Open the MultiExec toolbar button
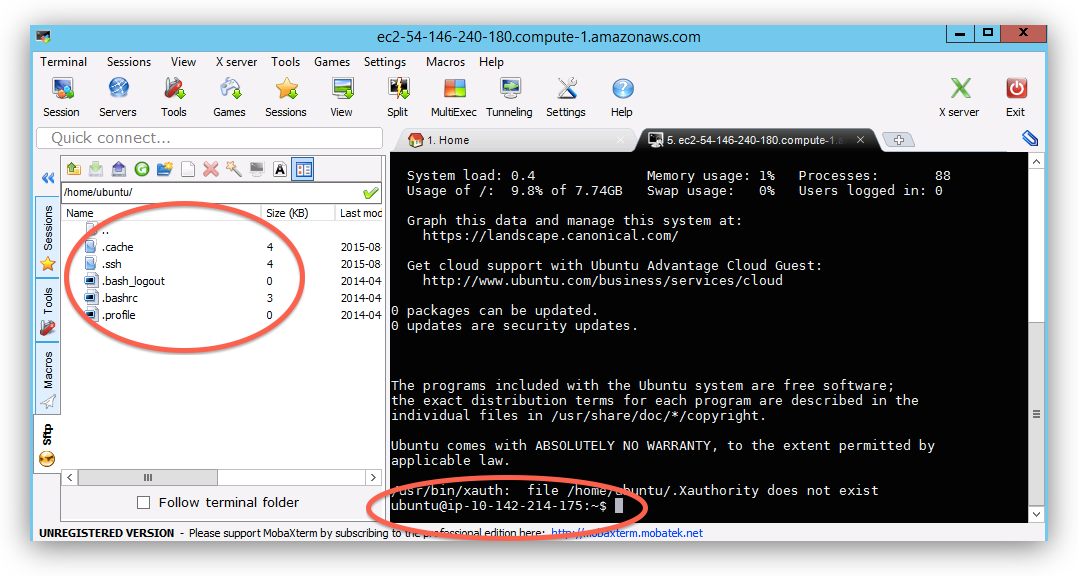Viewport: 1078px width, 576px height. [454, 97]
